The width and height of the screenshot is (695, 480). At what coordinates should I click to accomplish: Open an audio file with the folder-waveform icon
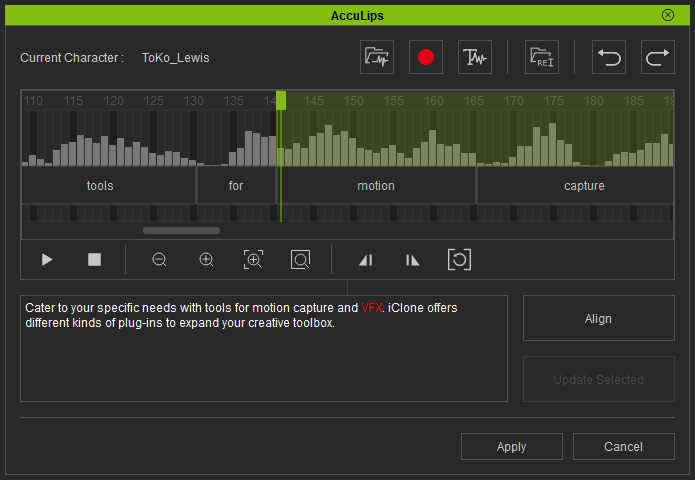pos(378,58)
